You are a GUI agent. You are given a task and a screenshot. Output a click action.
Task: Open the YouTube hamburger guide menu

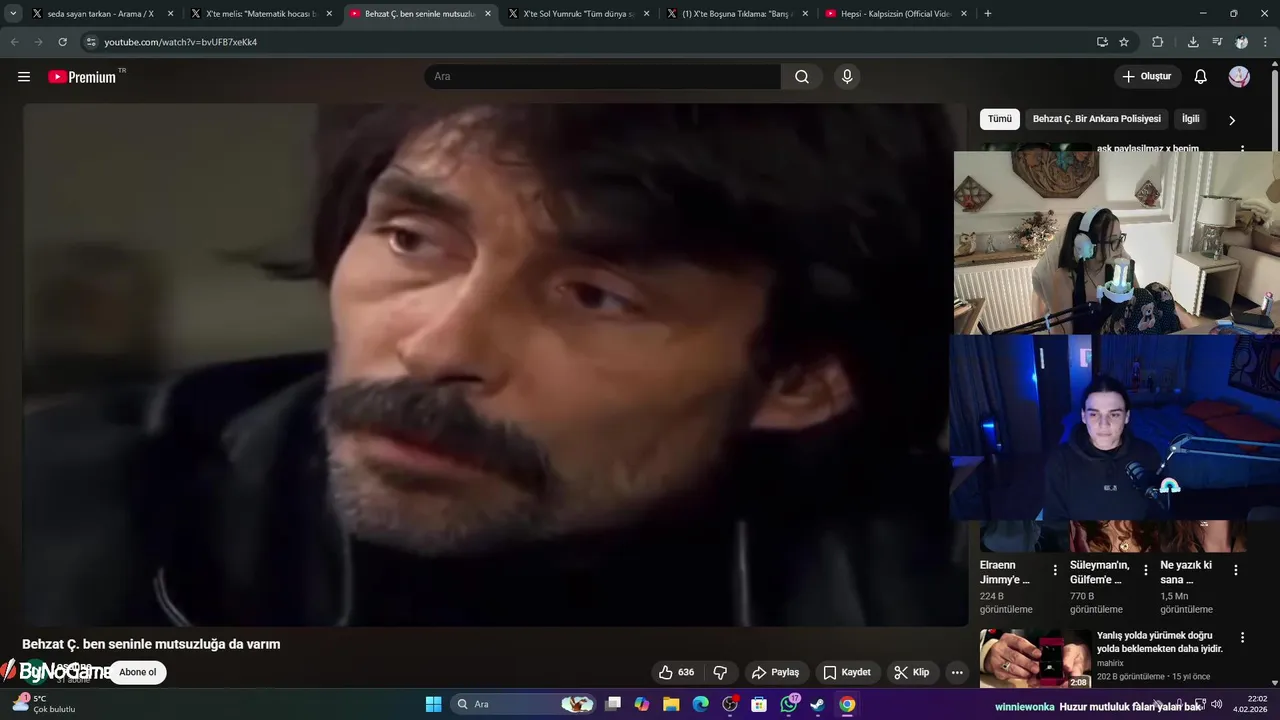pos(24,77)
